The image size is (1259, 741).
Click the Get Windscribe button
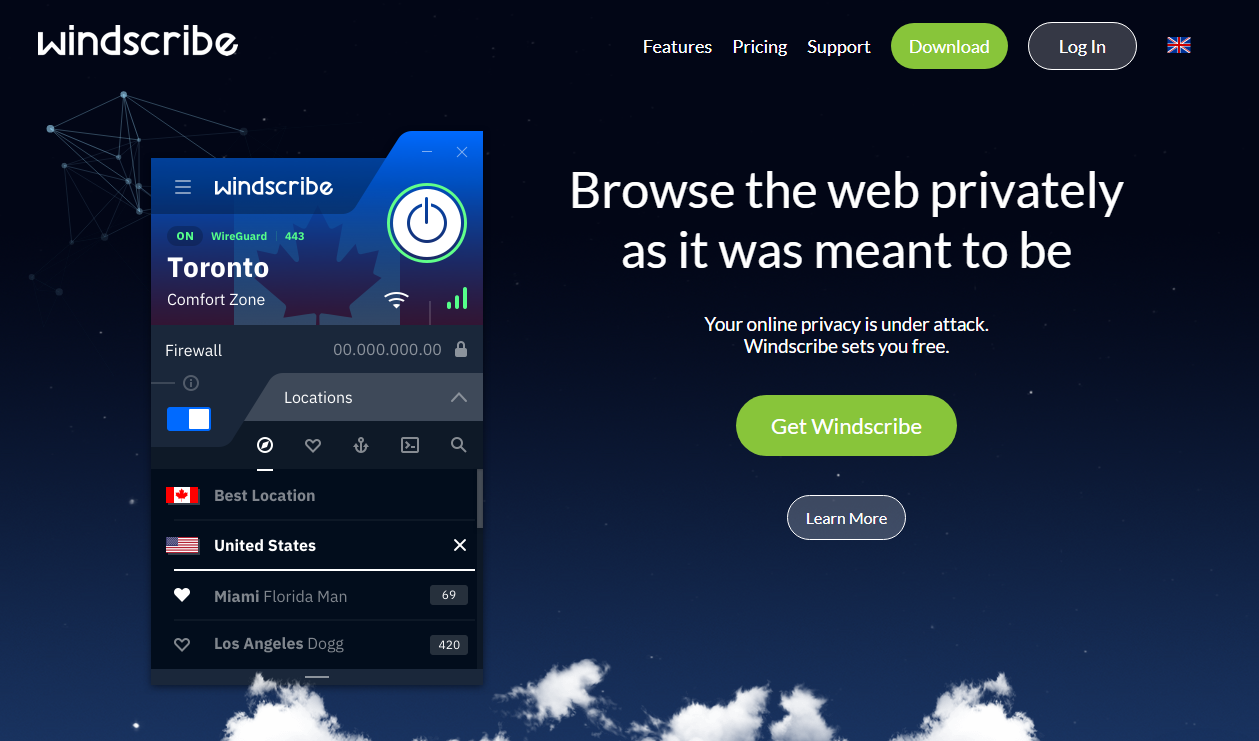click(846, 425)
